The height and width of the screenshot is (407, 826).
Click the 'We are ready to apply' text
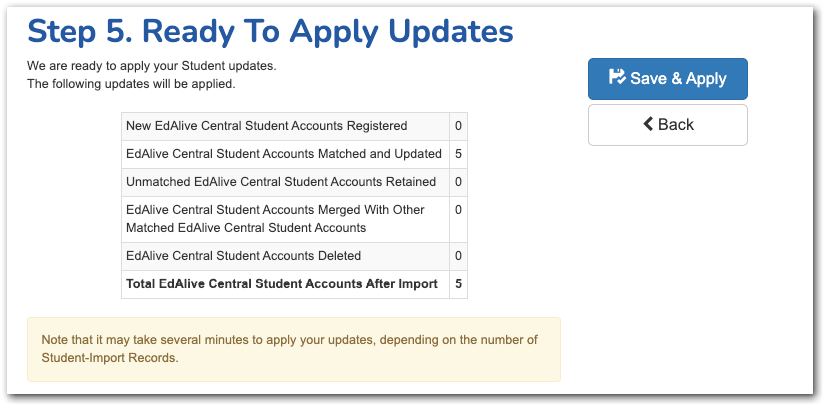pyautogui.click(x=152, y=67)
